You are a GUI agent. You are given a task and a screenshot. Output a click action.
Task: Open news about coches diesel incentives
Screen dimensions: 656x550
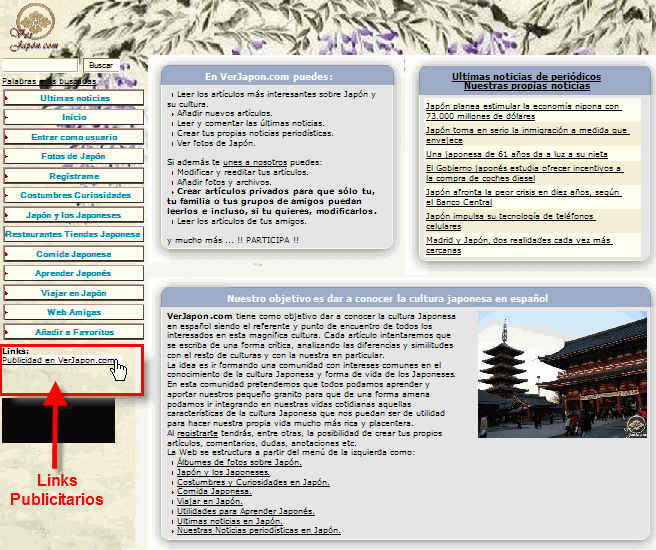524,173
